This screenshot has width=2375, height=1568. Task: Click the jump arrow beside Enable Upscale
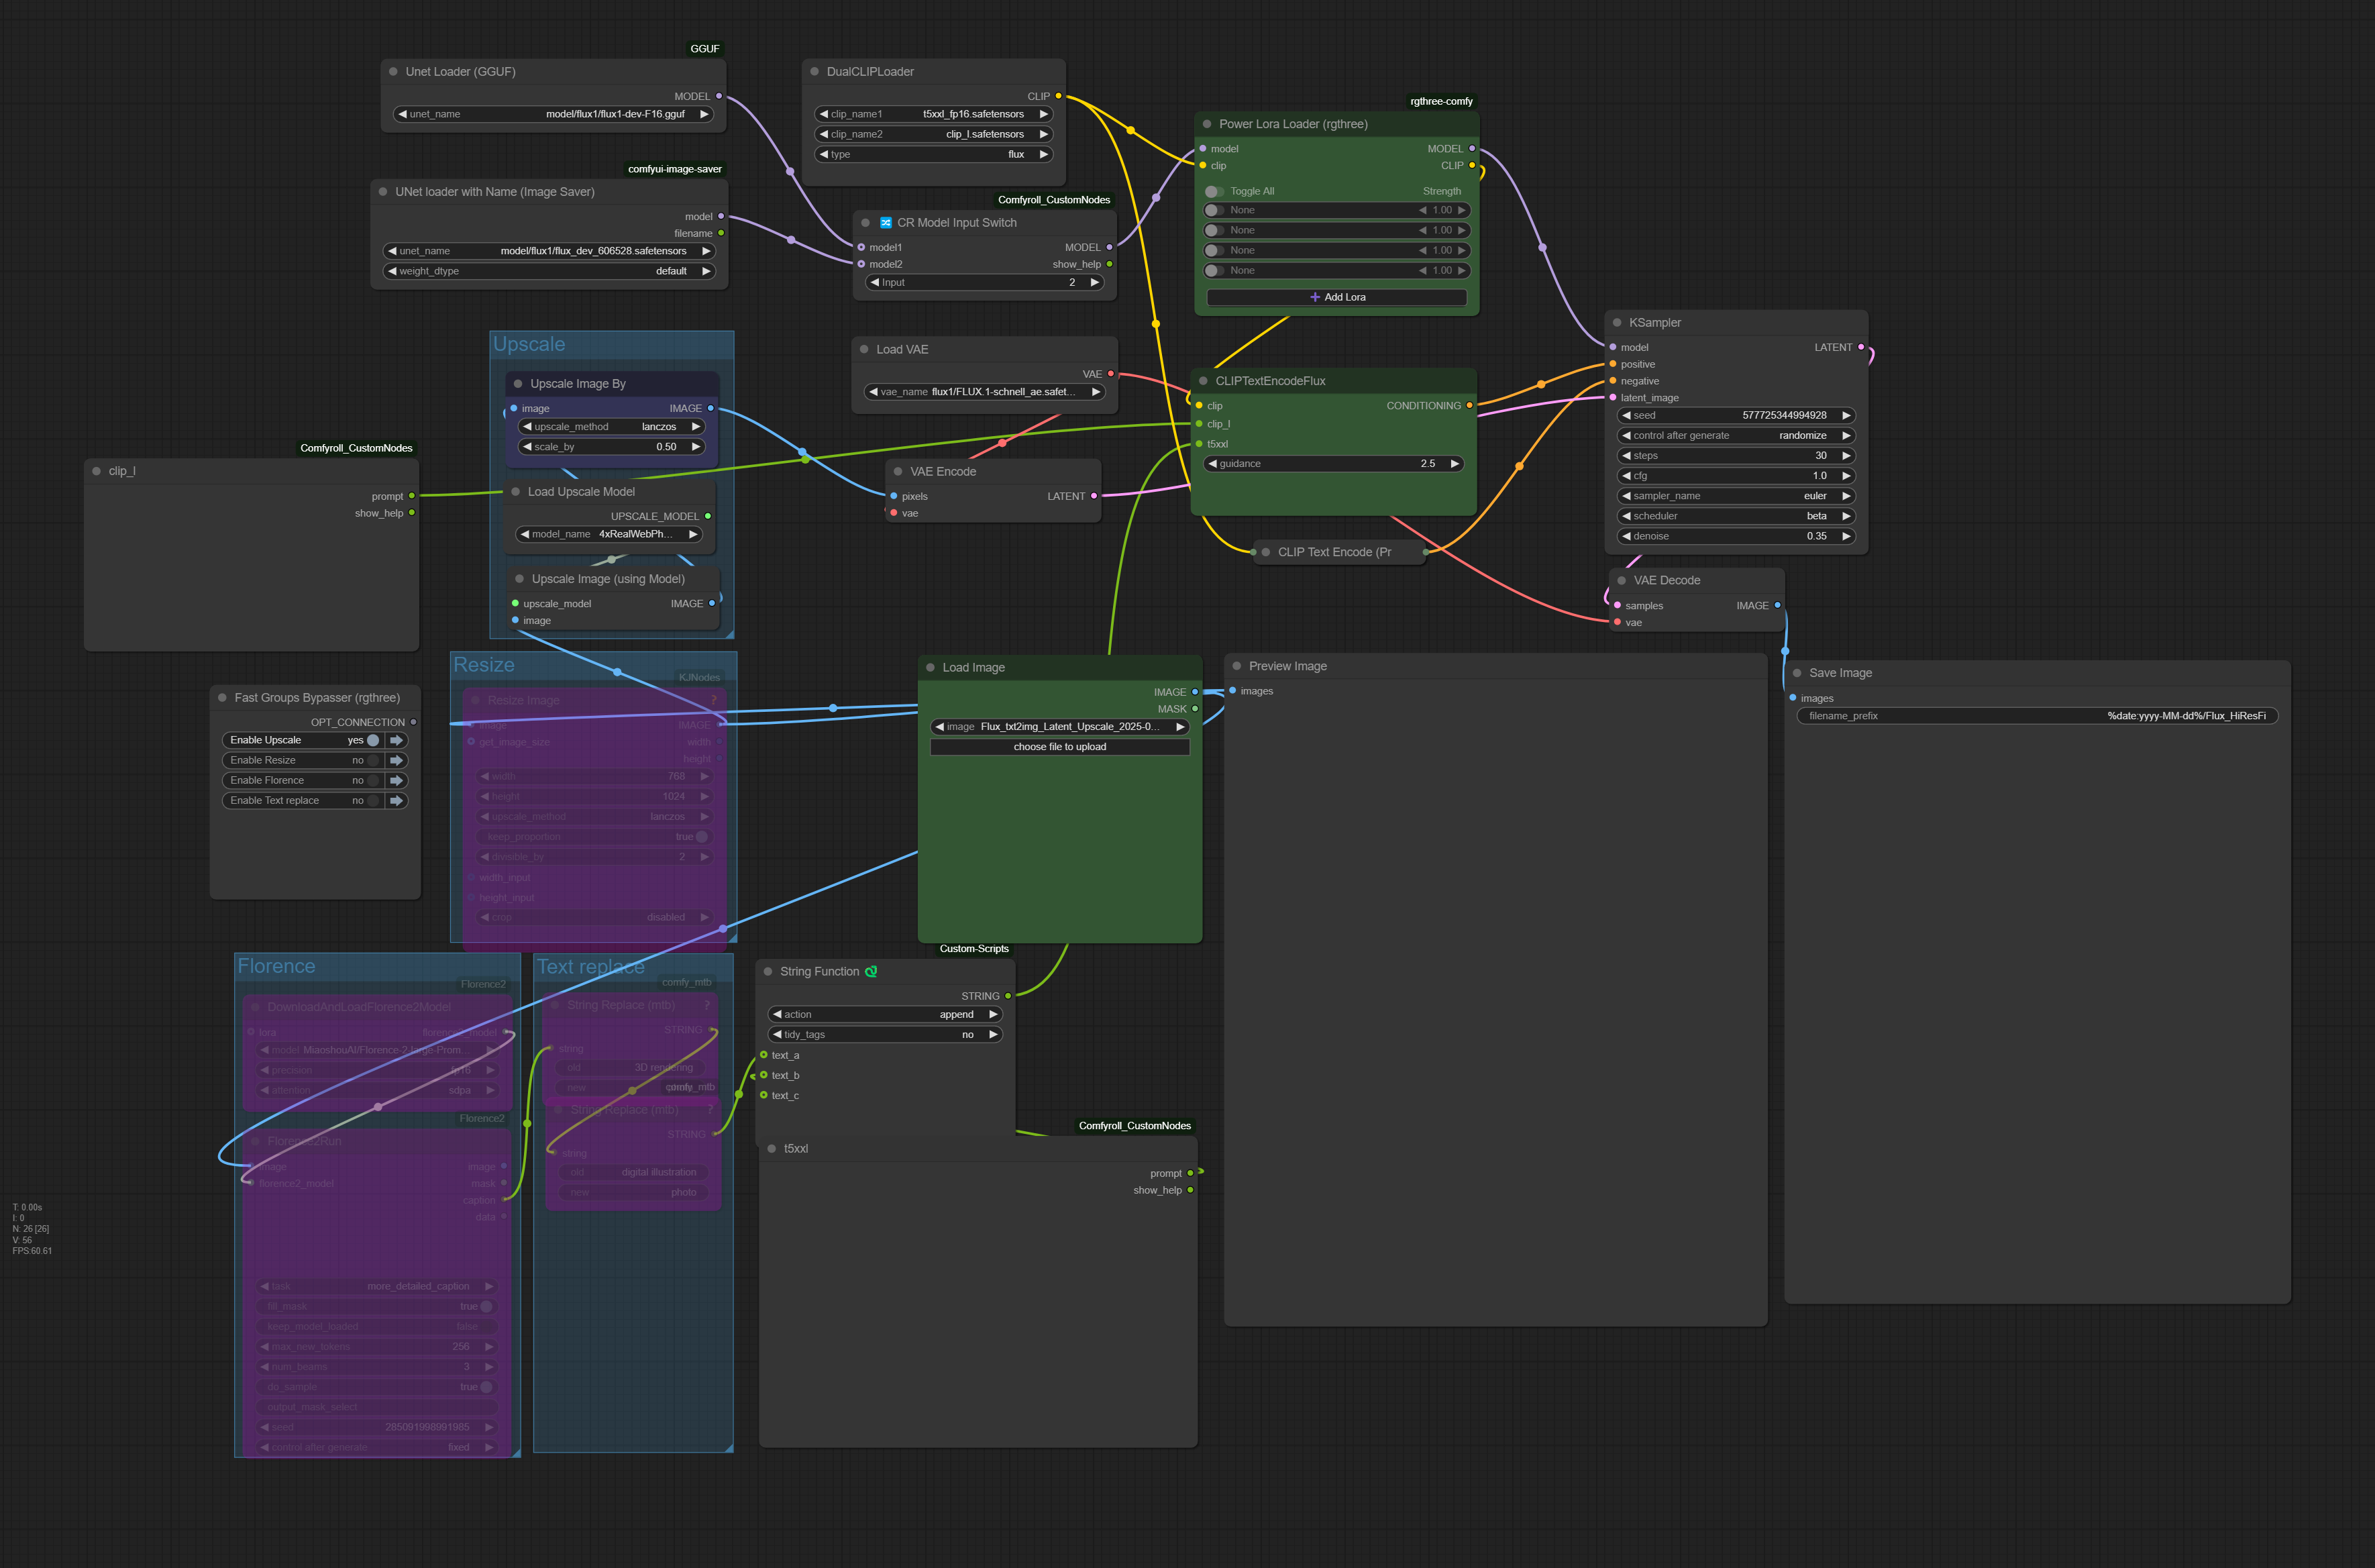[x=397, y=740]
